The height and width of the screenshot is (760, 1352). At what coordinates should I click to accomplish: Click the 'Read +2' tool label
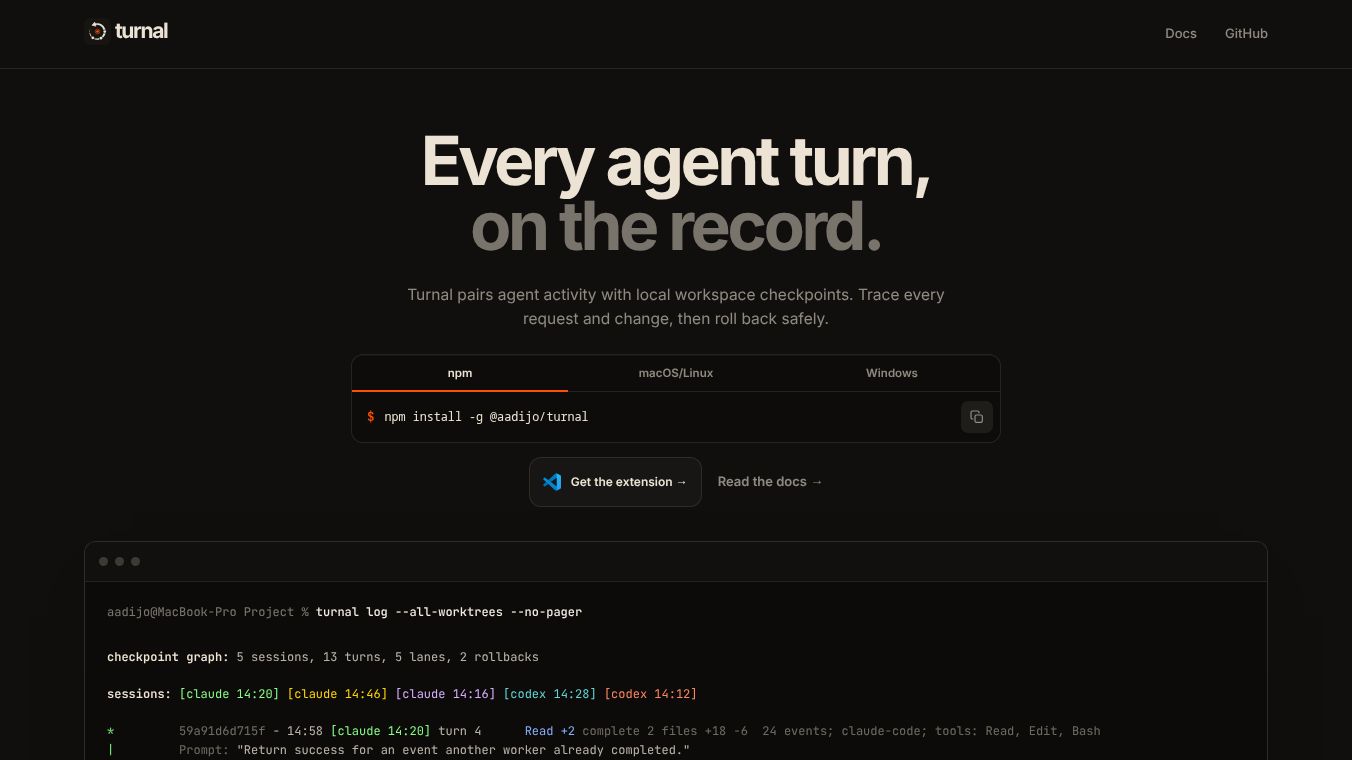tap(550, 731)
